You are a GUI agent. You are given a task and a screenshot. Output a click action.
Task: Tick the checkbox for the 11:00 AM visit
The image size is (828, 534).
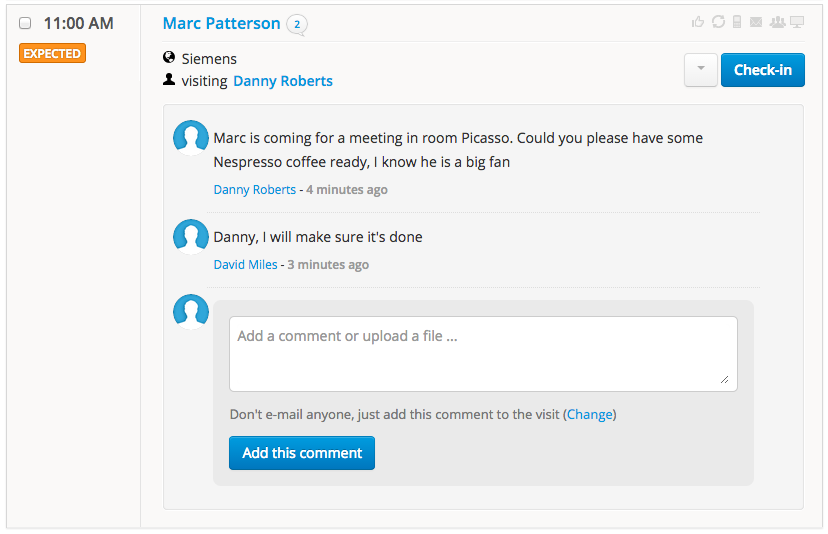pyautogui.click(x=26, y=23)
